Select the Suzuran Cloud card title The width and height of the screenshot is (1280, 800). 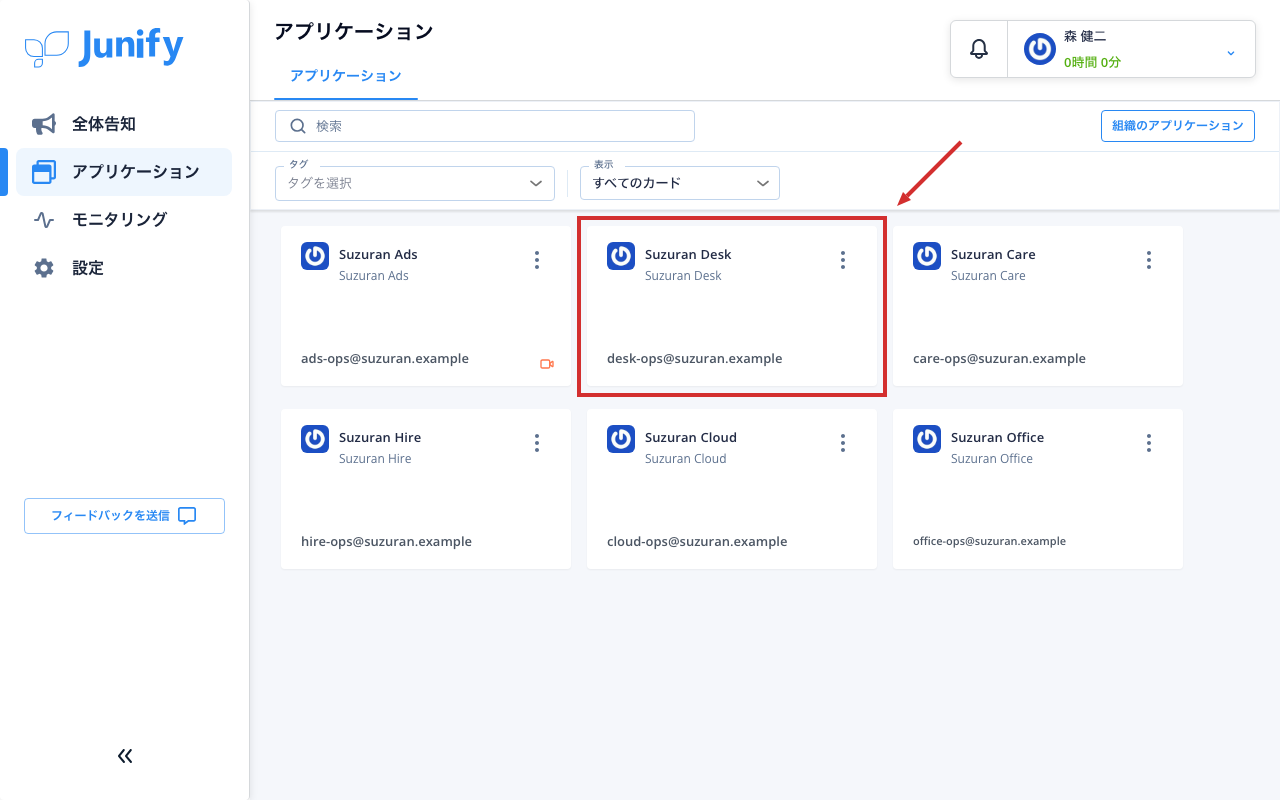[691, 438]
